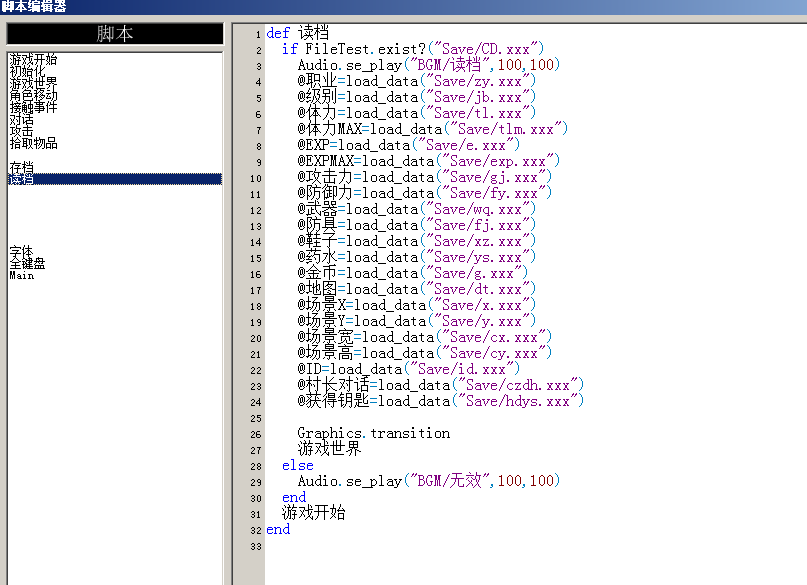
Task: Select the highlighted 读档 script entry
Action: (115, 179)
